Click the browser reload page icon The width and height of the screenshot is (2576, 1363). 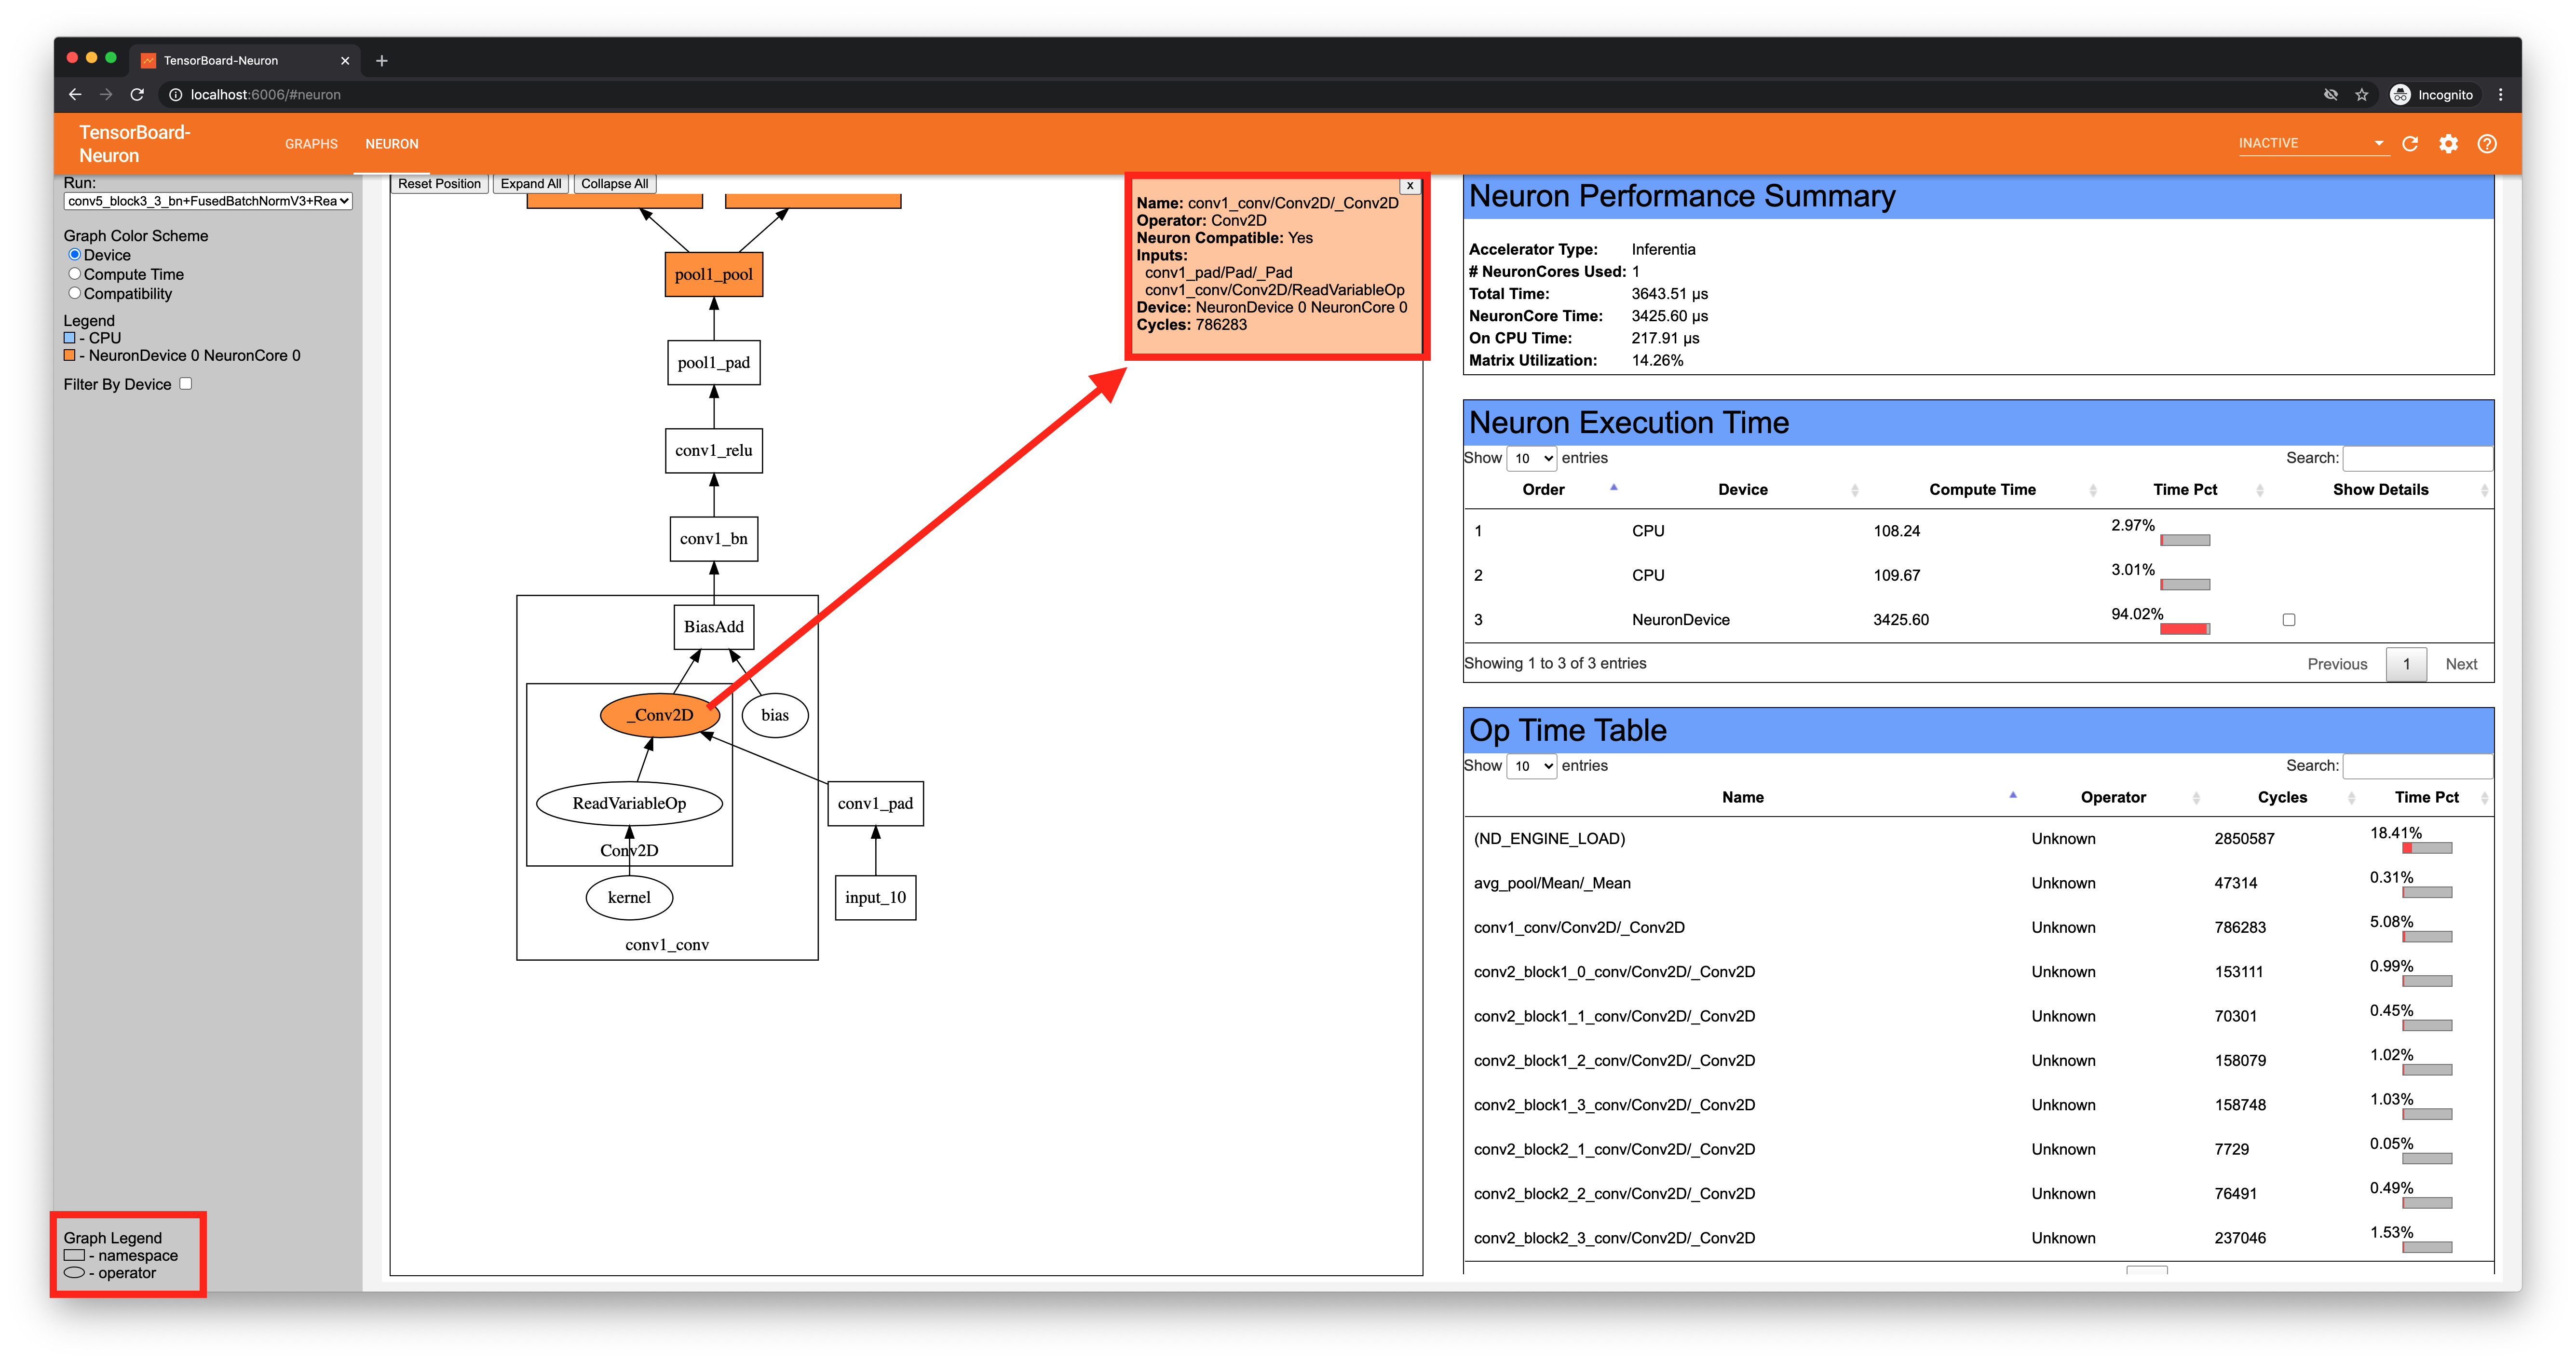click(138, 95)
